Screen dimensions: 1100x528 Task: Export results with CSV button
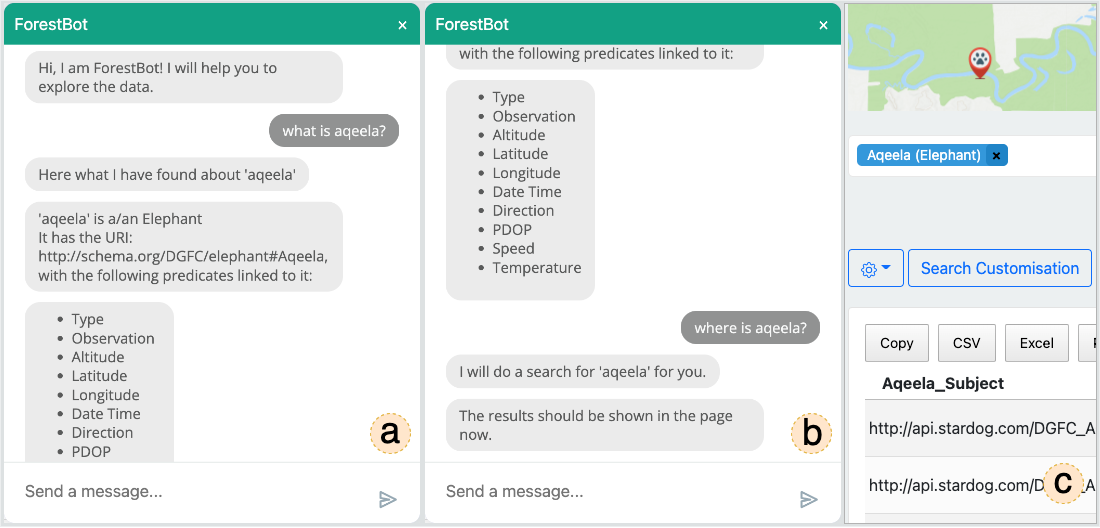[967, 343]
